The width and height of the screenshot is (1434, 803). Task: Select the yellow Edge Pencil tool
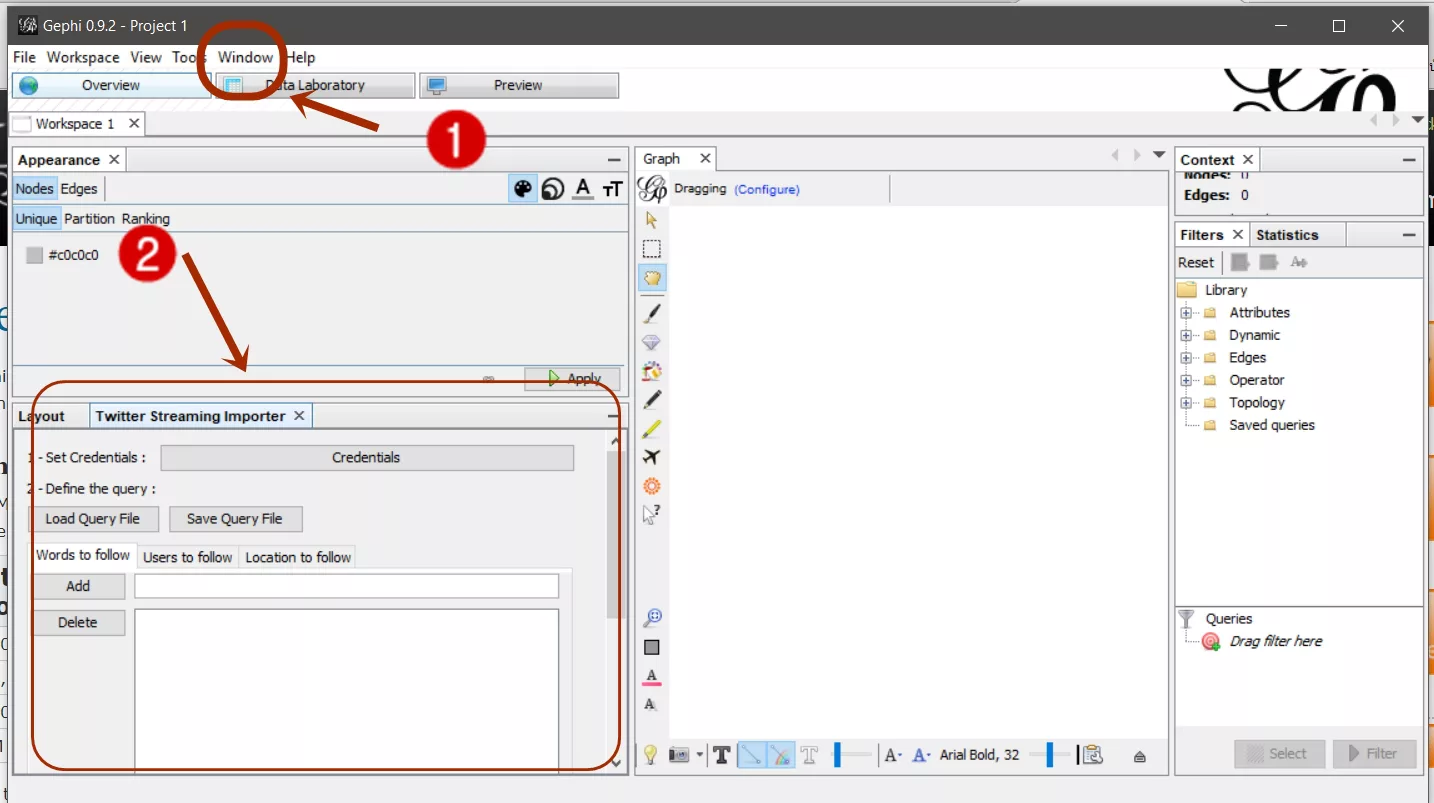pyautogui.click(x=652, y=428)
